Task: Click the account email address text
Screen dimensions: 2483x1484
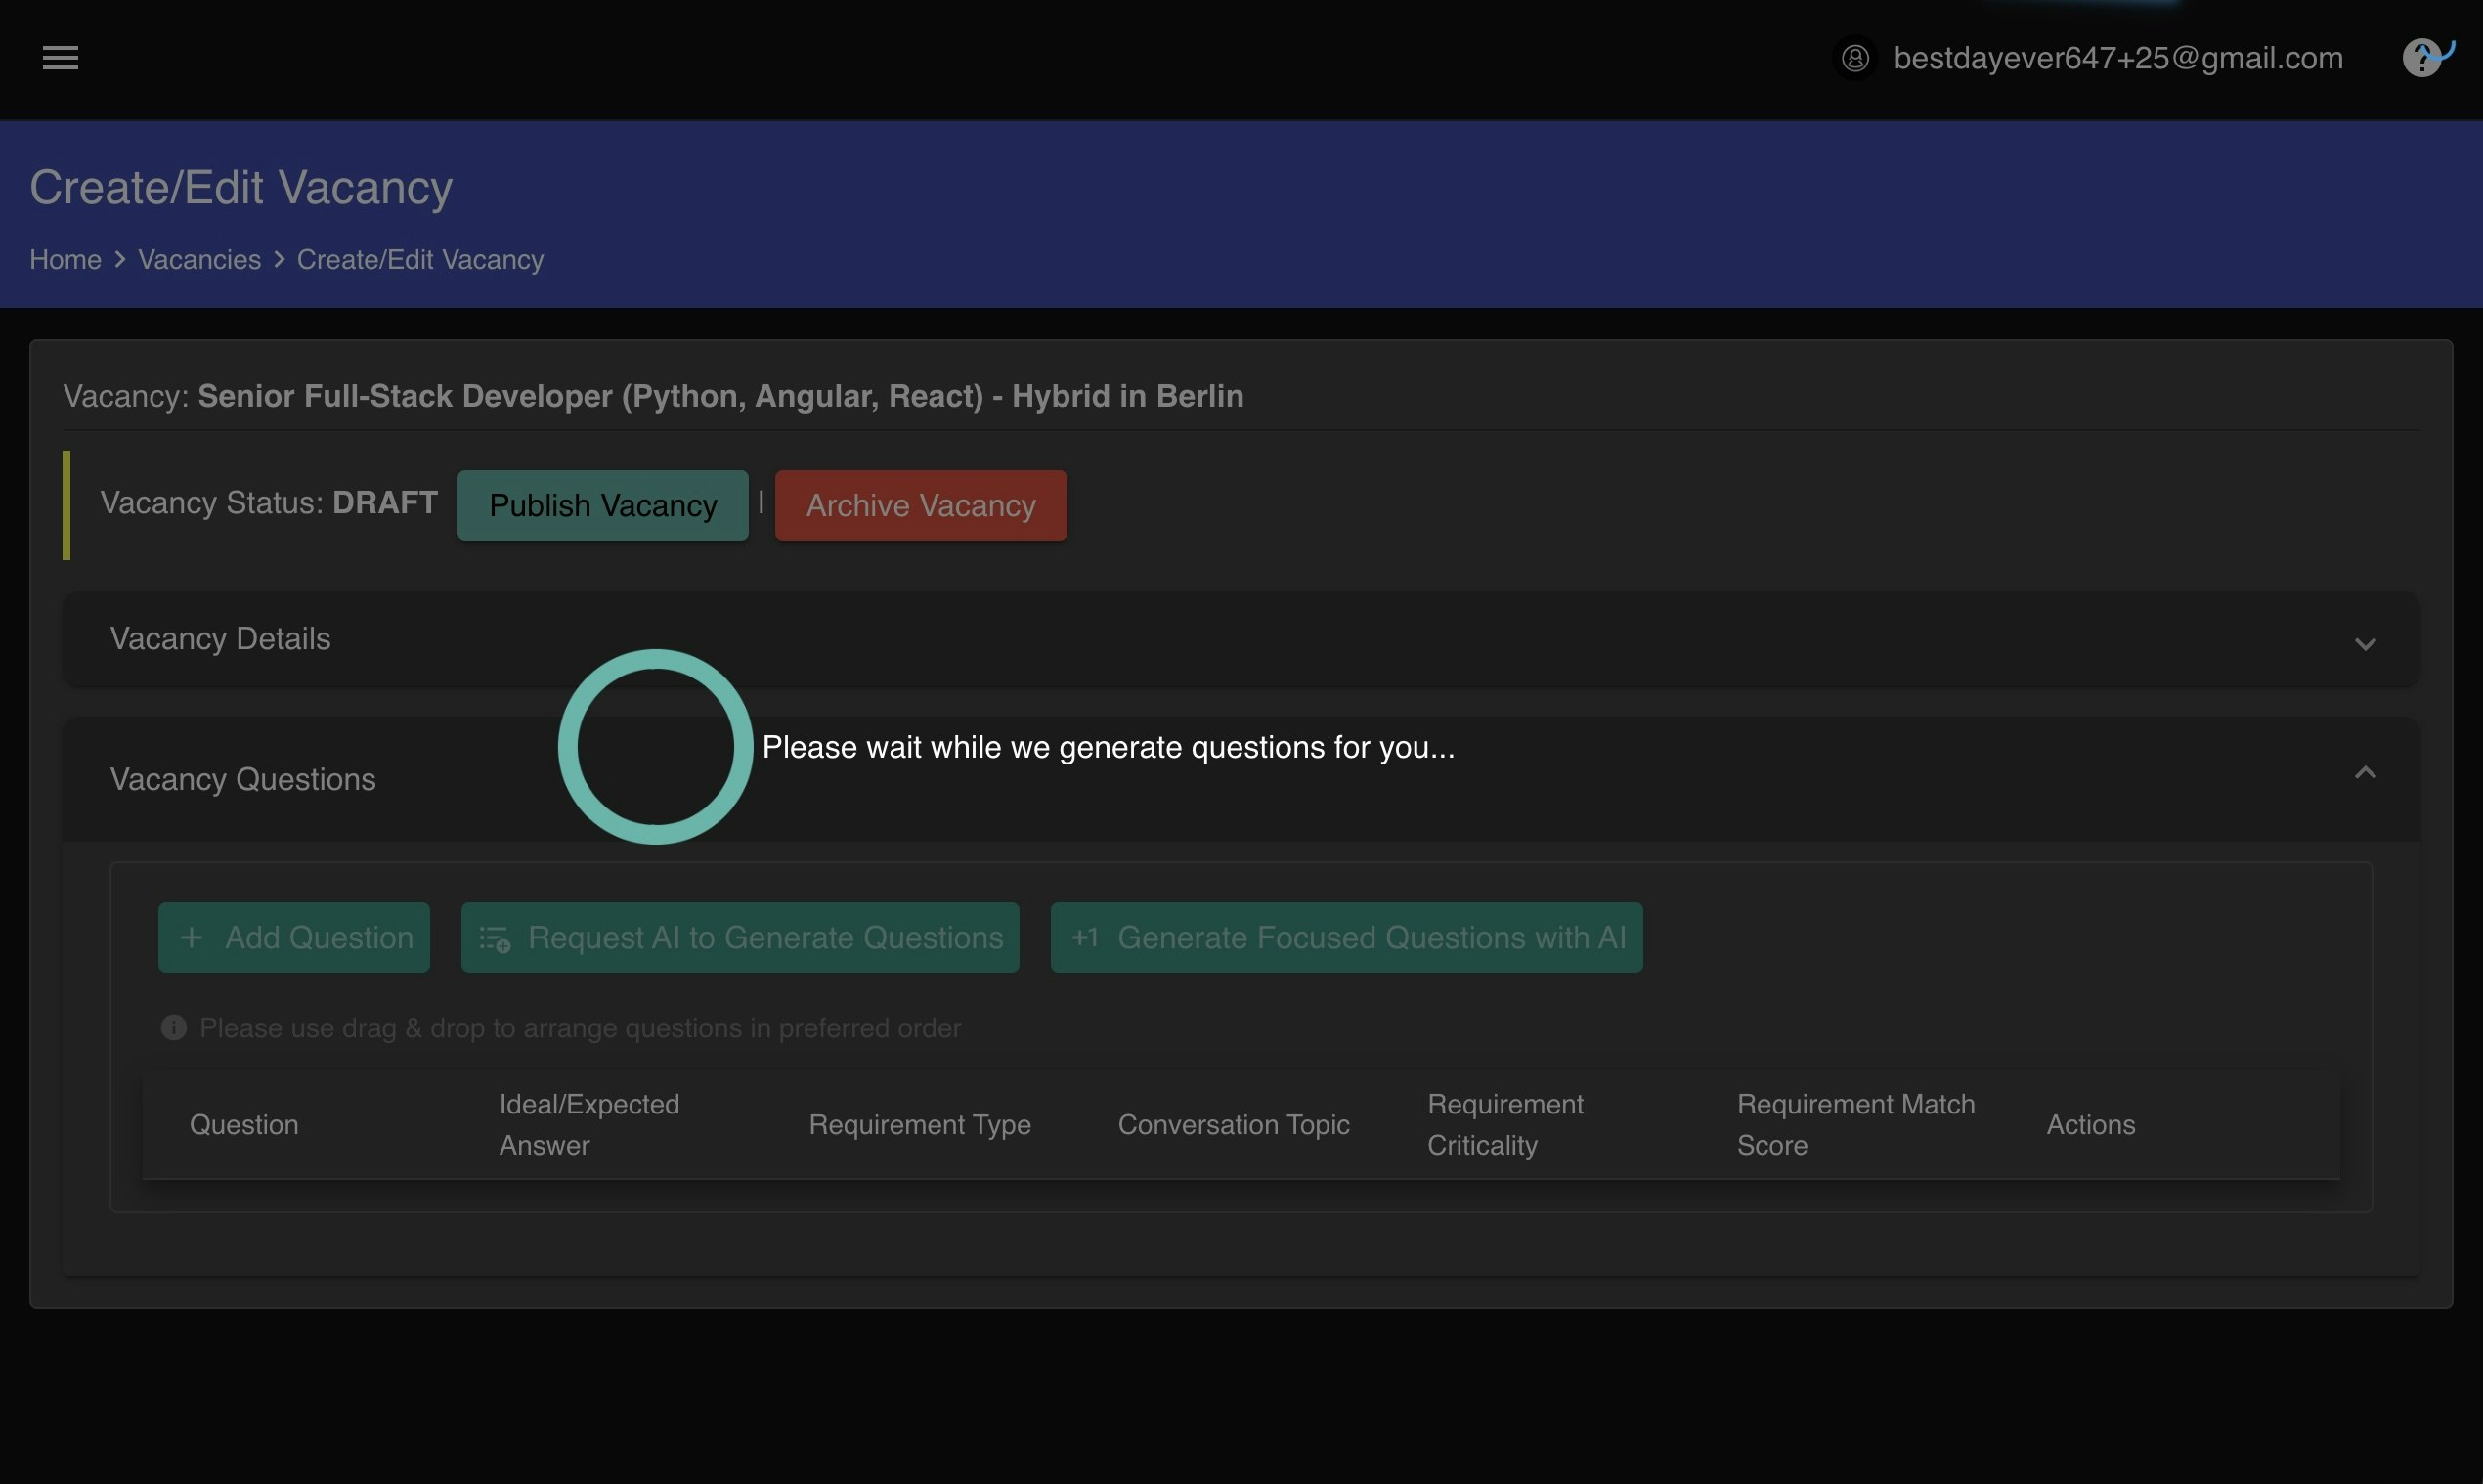Action: [2117, 58]
